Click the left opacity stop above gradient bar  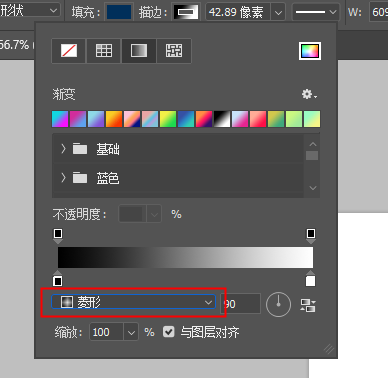58,235
